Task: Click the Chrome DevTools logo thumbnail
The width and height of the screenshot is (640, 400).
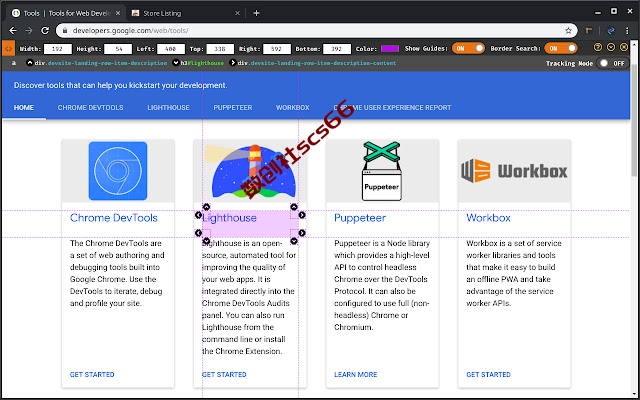Action: pos(118,171)
